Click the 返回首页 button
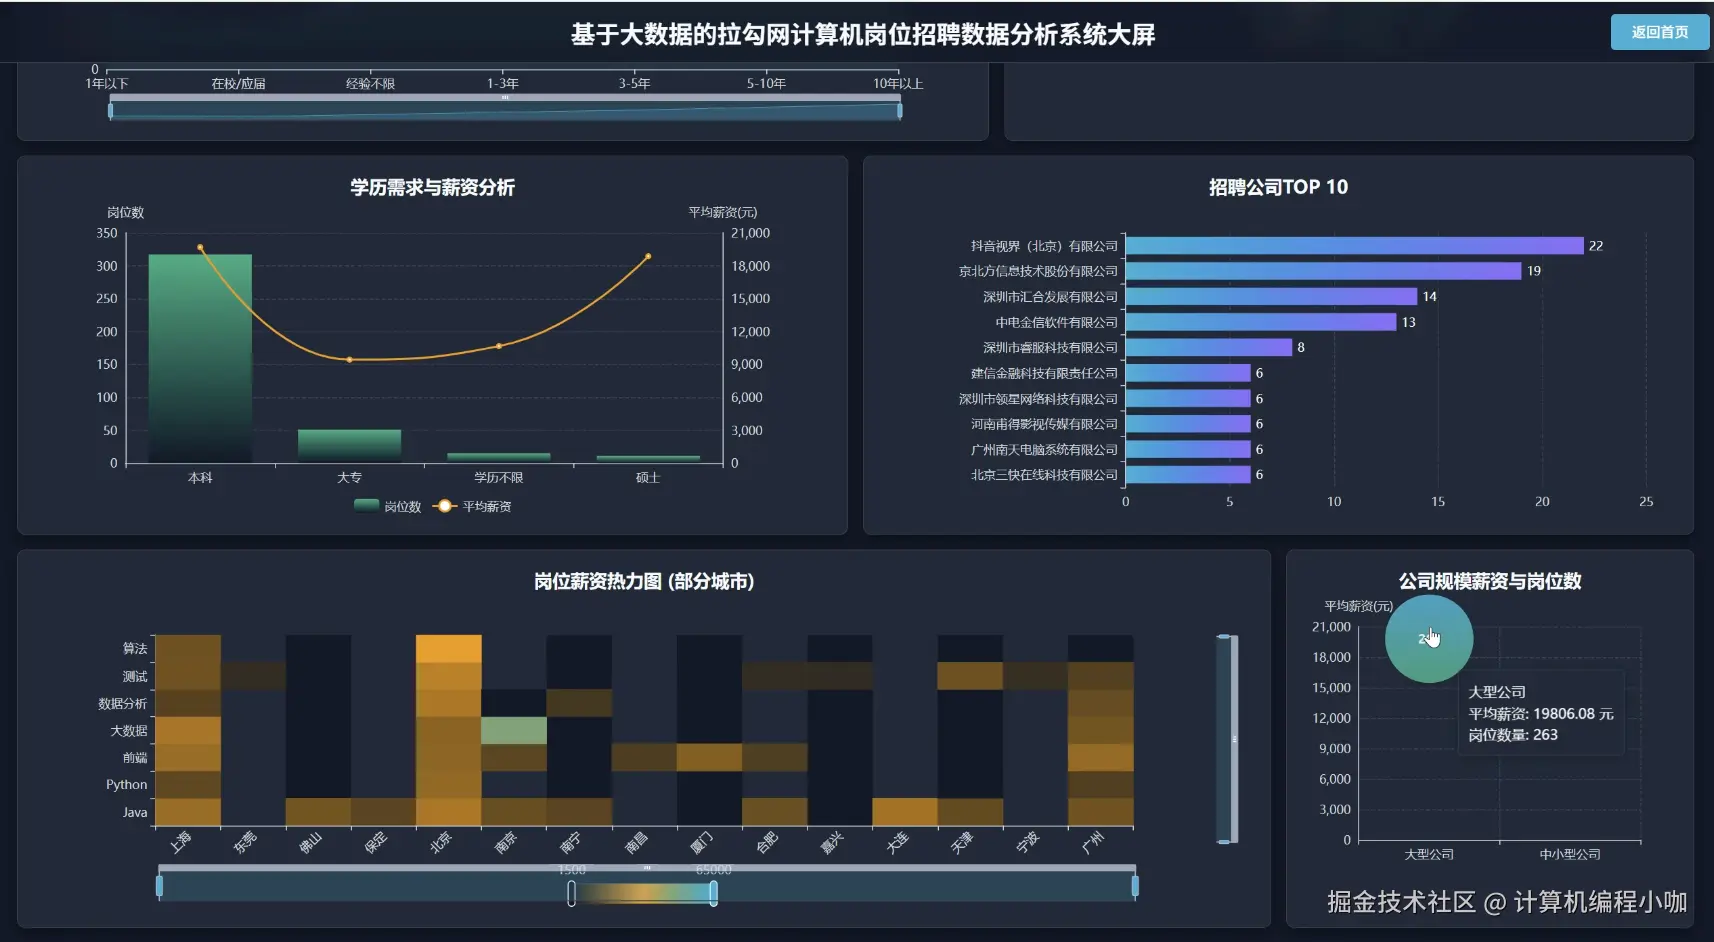This screenshot has width=1714, height=942. pos(1659,32)
